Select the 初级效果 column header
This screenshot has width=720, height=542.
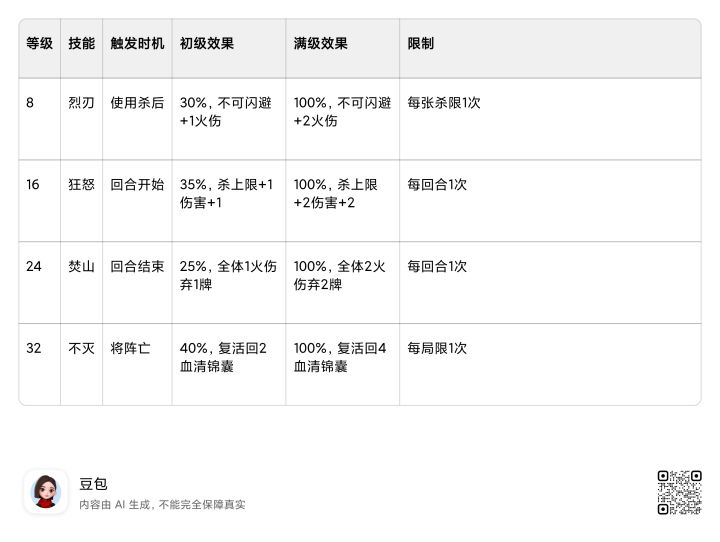[x=206, y=44]
